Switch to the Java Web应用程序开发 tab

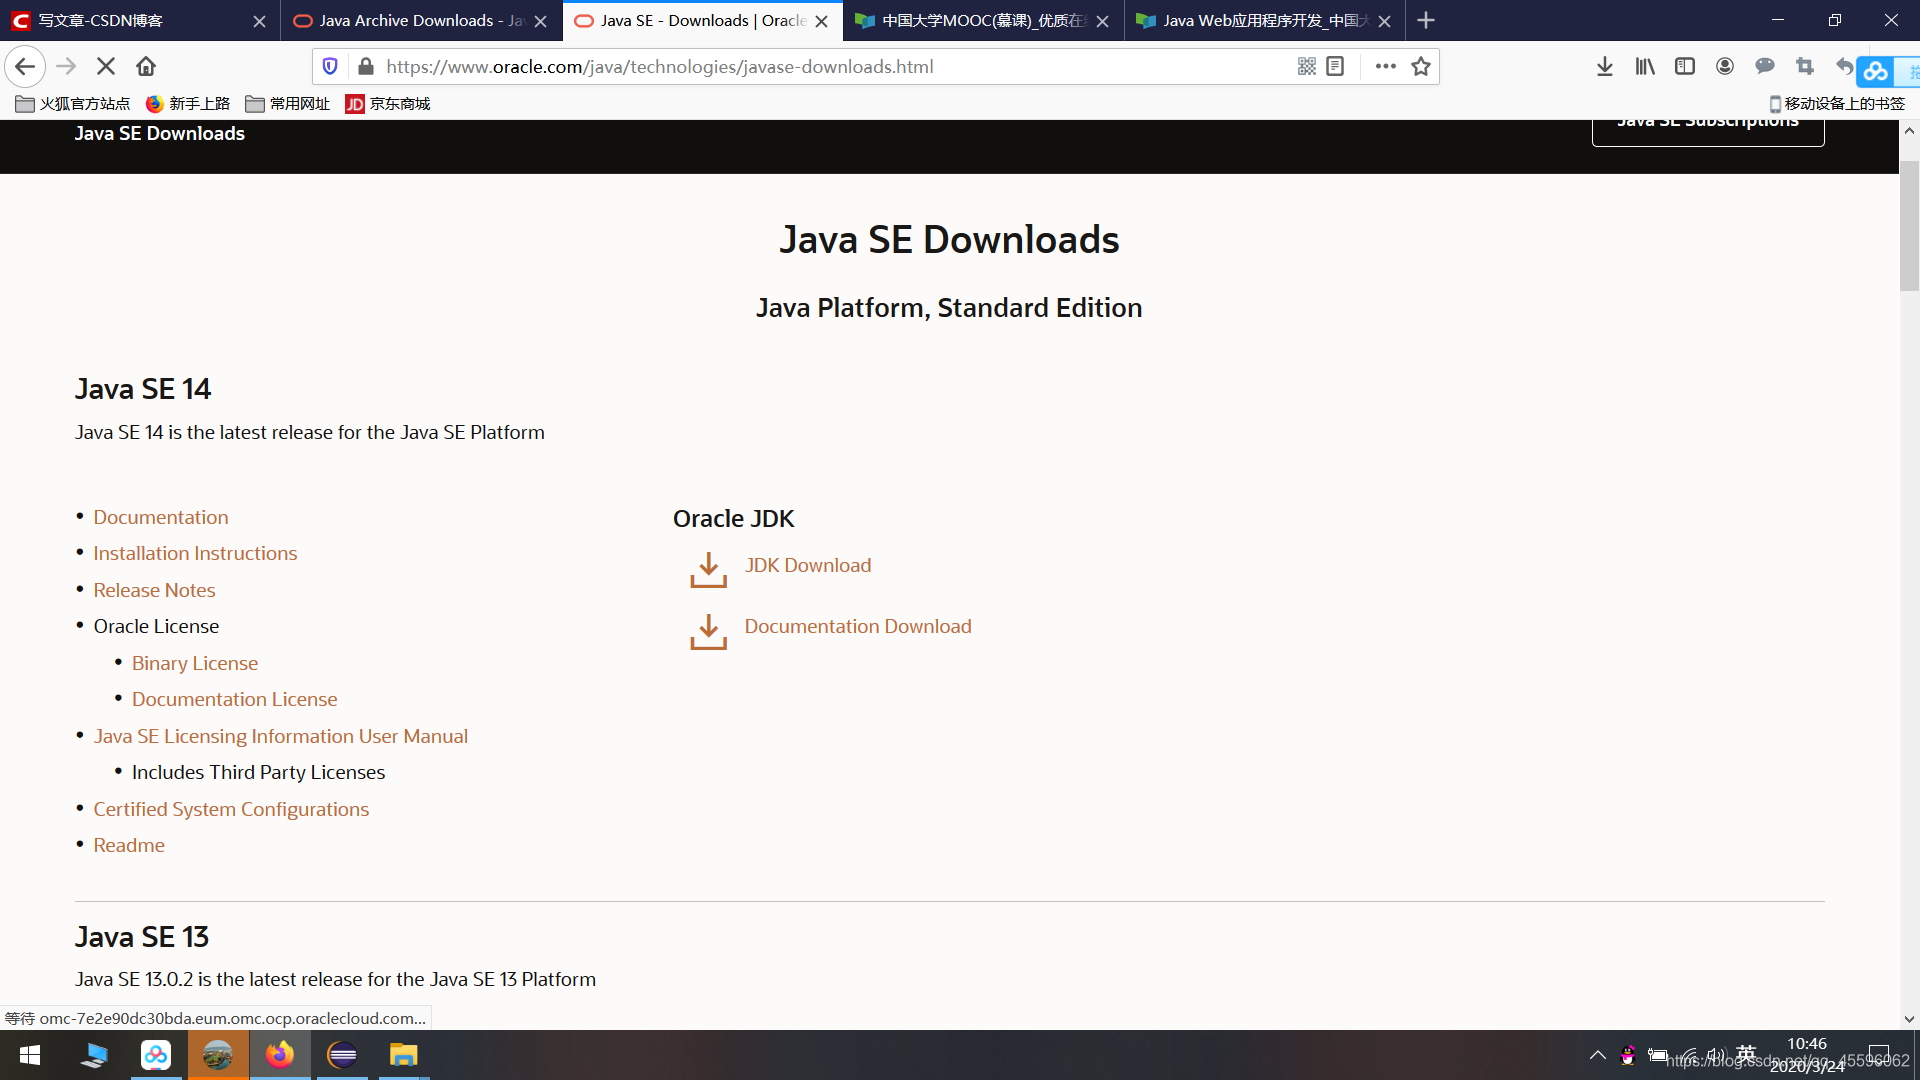click(x=1265, y=20)
